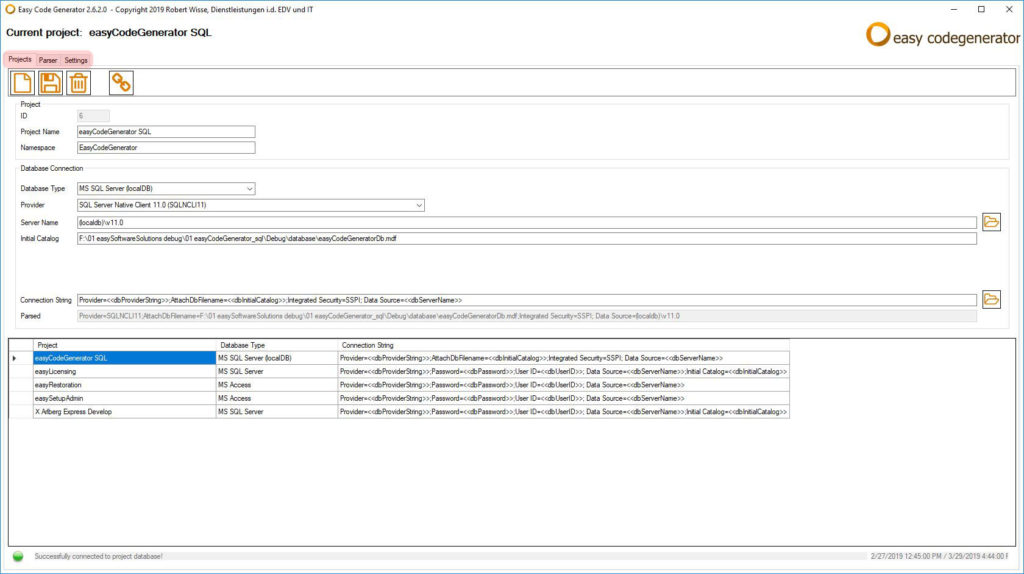
Task: Click the ID field
Action: (x=93, y=116)
